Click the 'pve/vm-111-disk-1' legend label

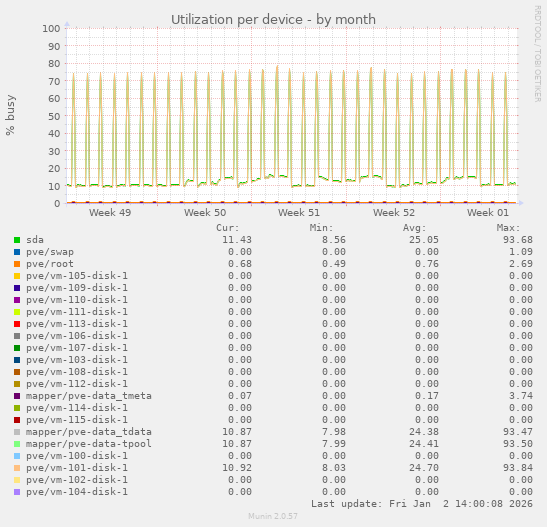[x=77, y=312]
